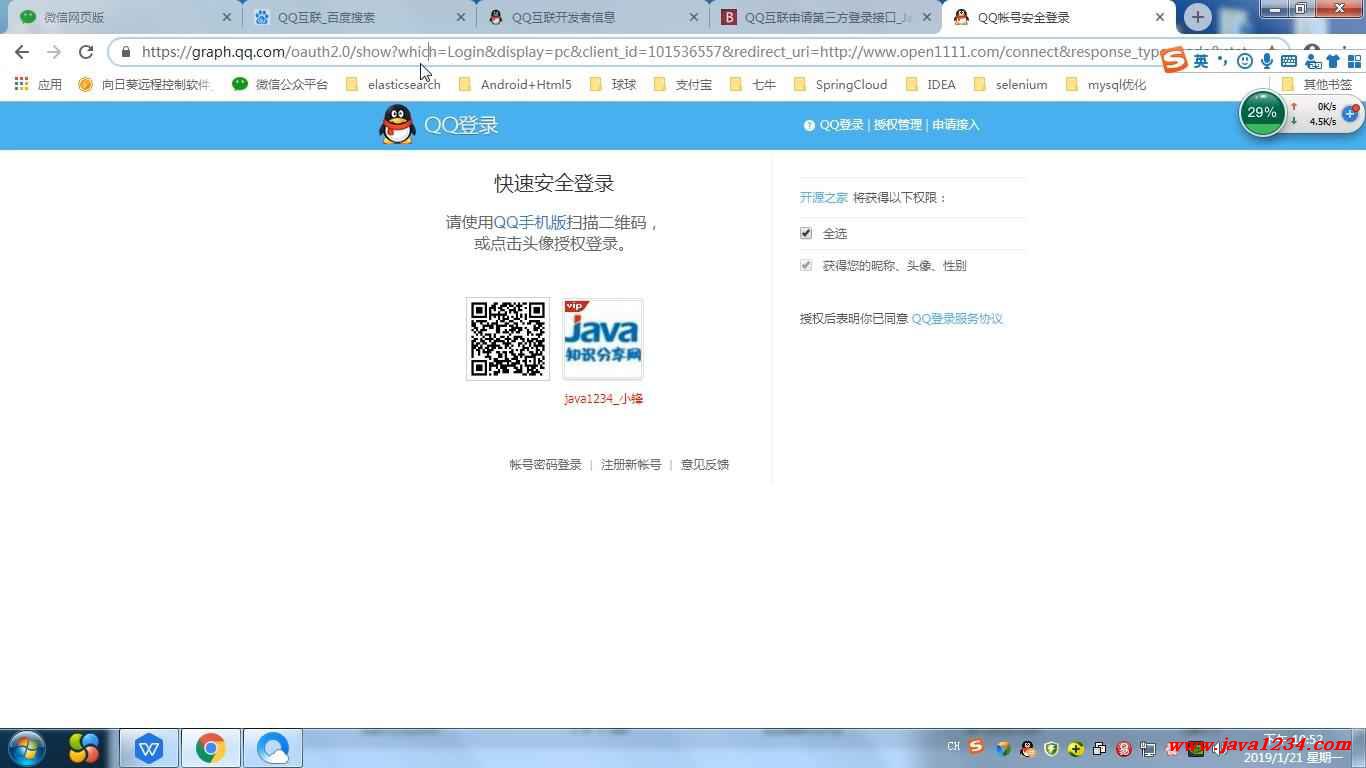This screenshot has height=768, width=1366.
Task: Open the Windows Start button
Action: coord(27,748)
